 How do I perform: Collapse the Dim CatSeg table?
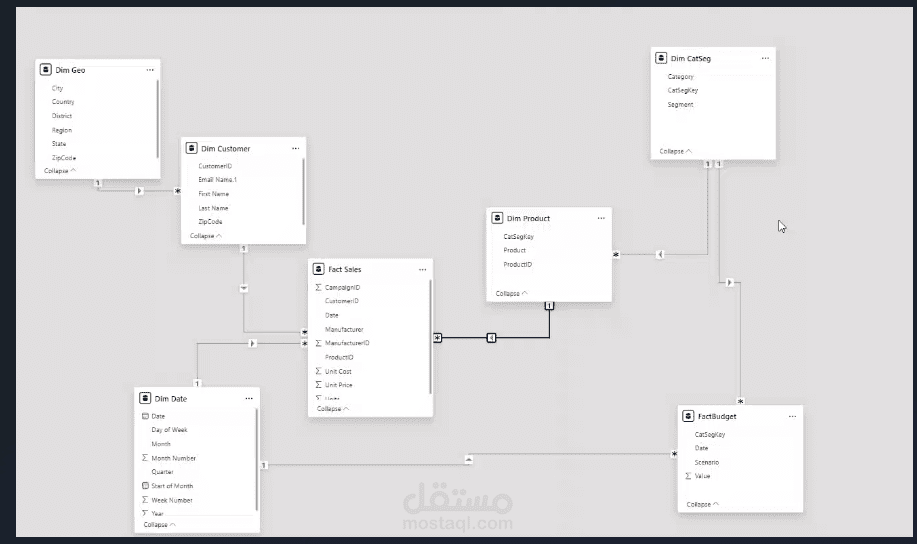[x=675, y=151]
